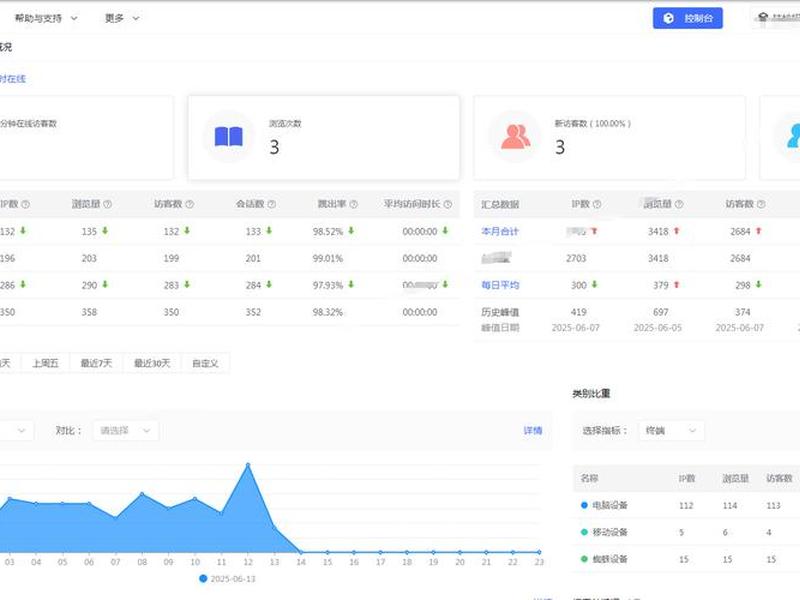This screenshot has width=800, height=600.
Task: Open the 详情 link above the chart
Action: coord(533,431)
